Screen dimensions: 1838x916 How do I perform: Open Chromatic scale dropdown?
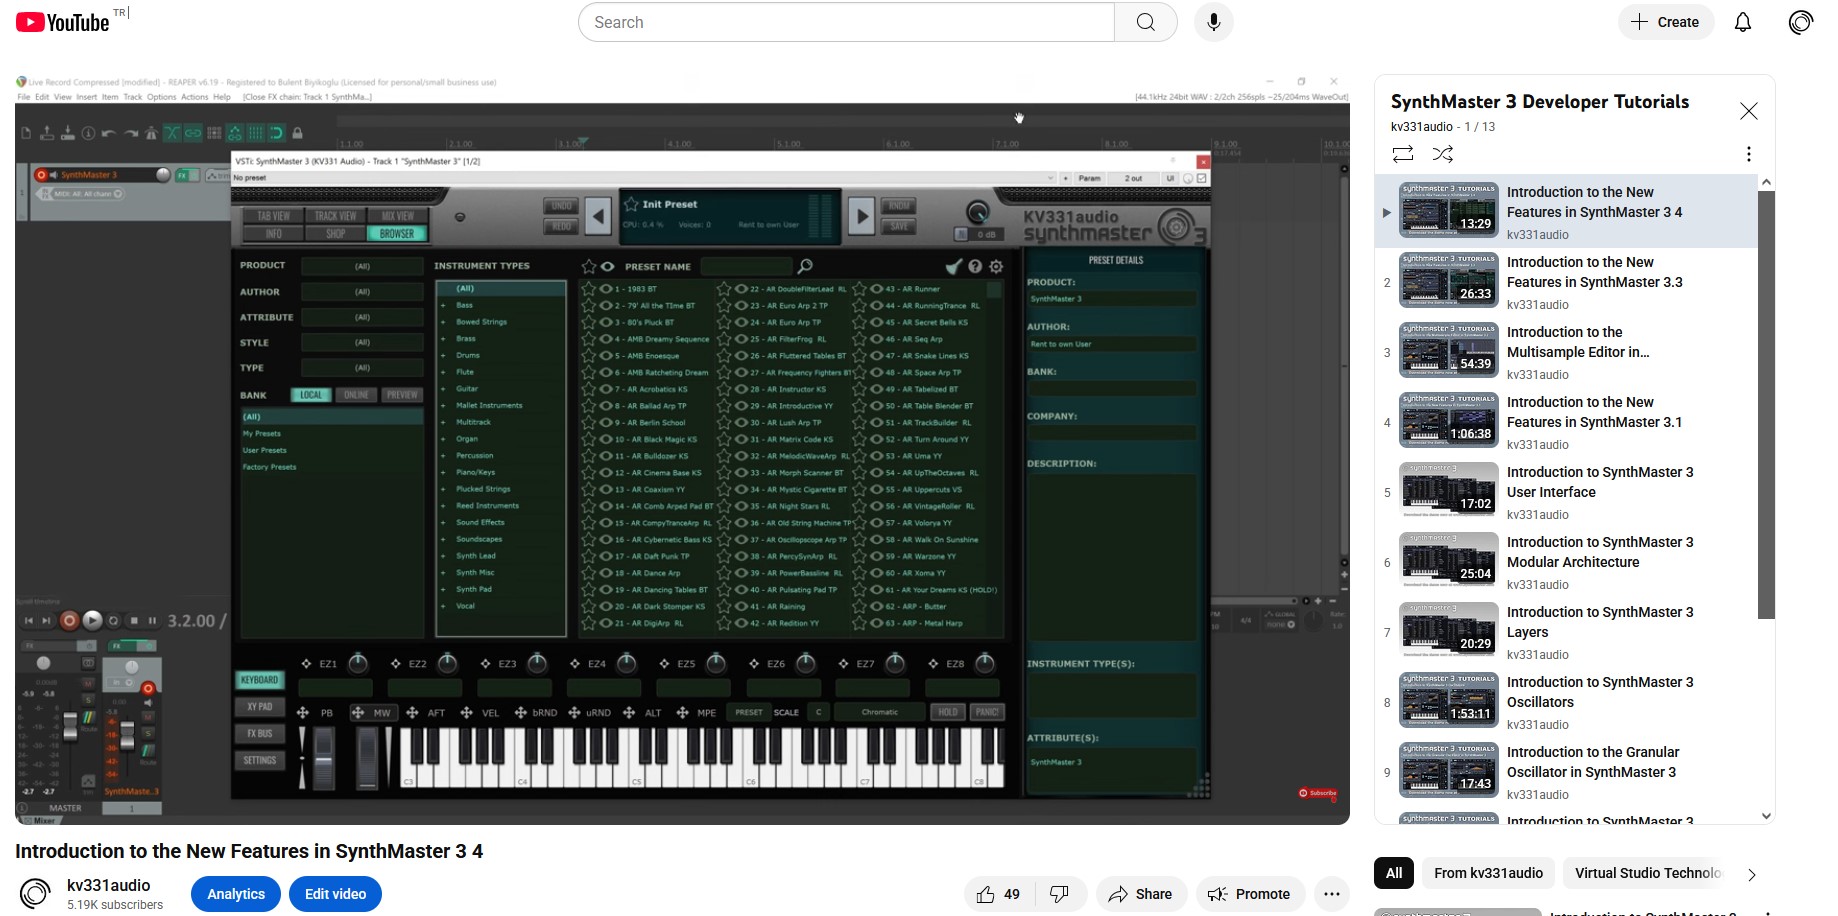point(879,712)
